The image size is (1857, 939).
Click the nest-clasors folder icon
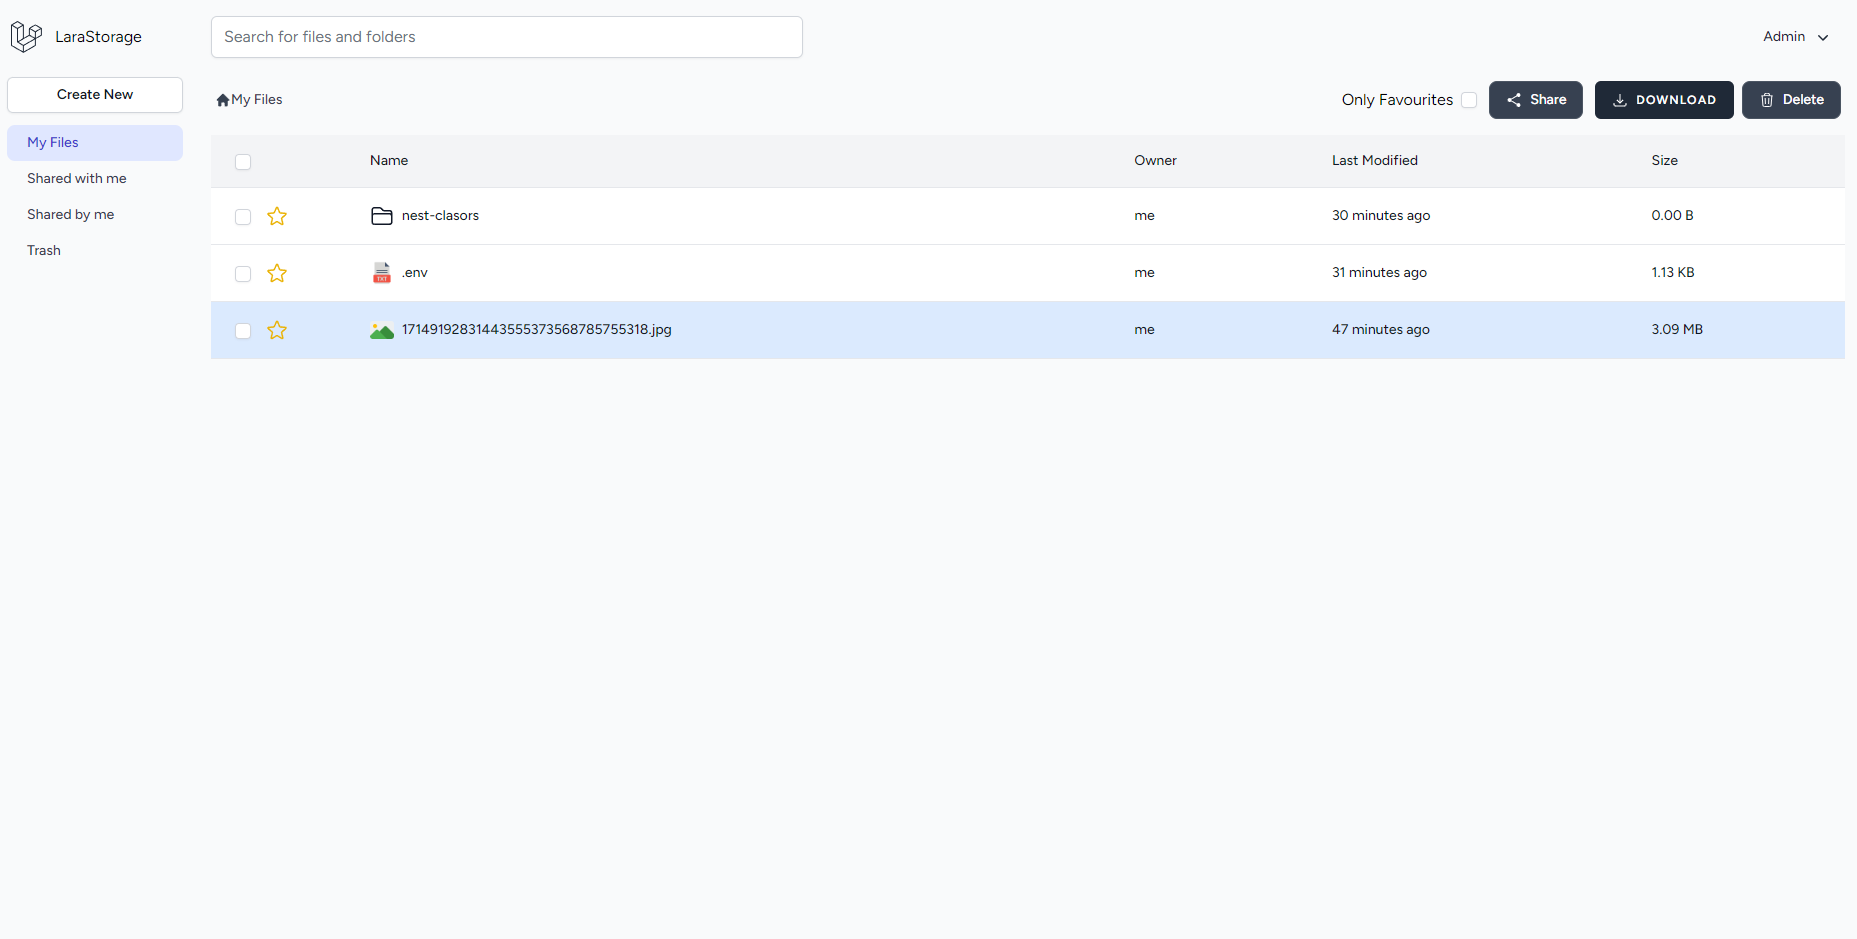point(381,216)
